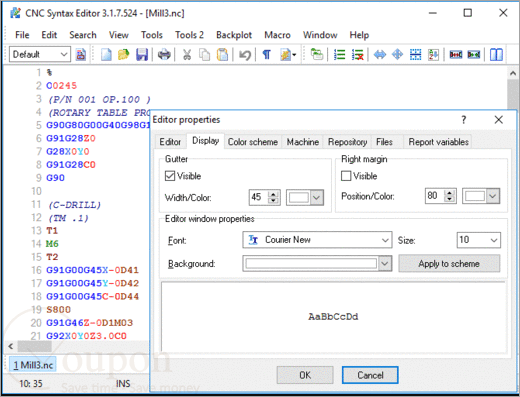This screenshot has height=397, width=520.
Task: Open the Machine tab
Action: [303, 142]
